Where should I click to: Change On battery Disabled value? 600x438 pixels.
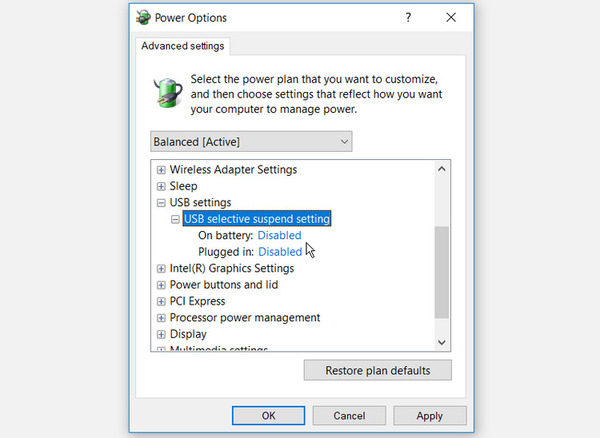[279, 235]
